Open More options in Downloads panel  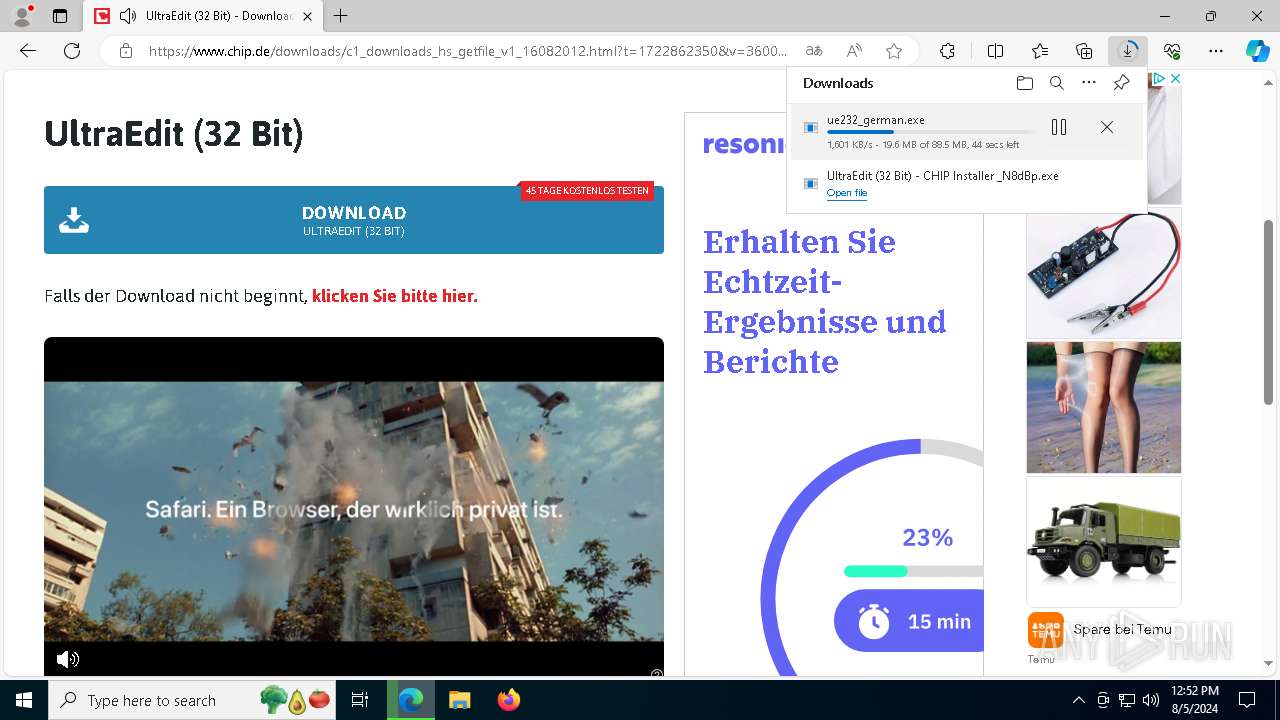[x=1089, y=83]
